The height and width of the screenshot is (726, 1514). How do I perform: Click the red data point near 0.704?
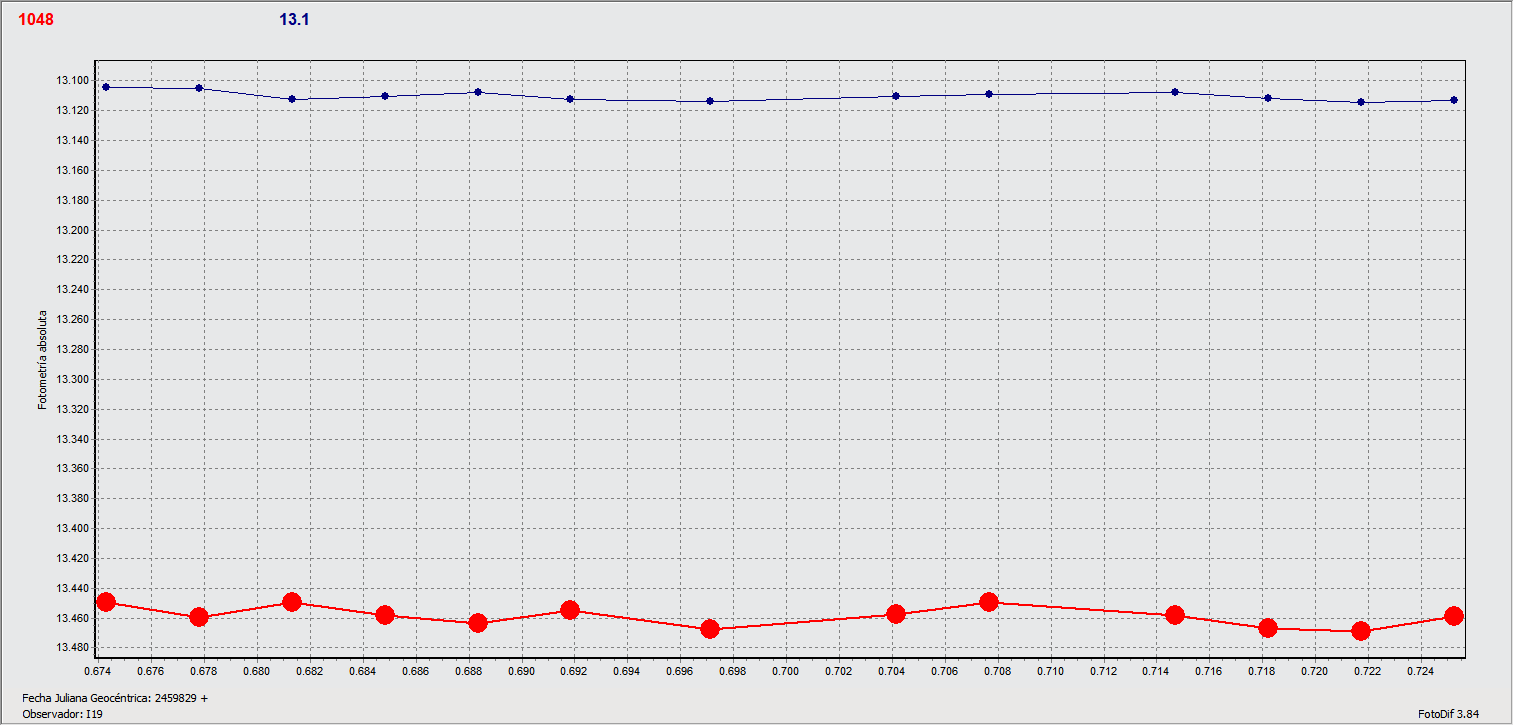pos(896,614)
